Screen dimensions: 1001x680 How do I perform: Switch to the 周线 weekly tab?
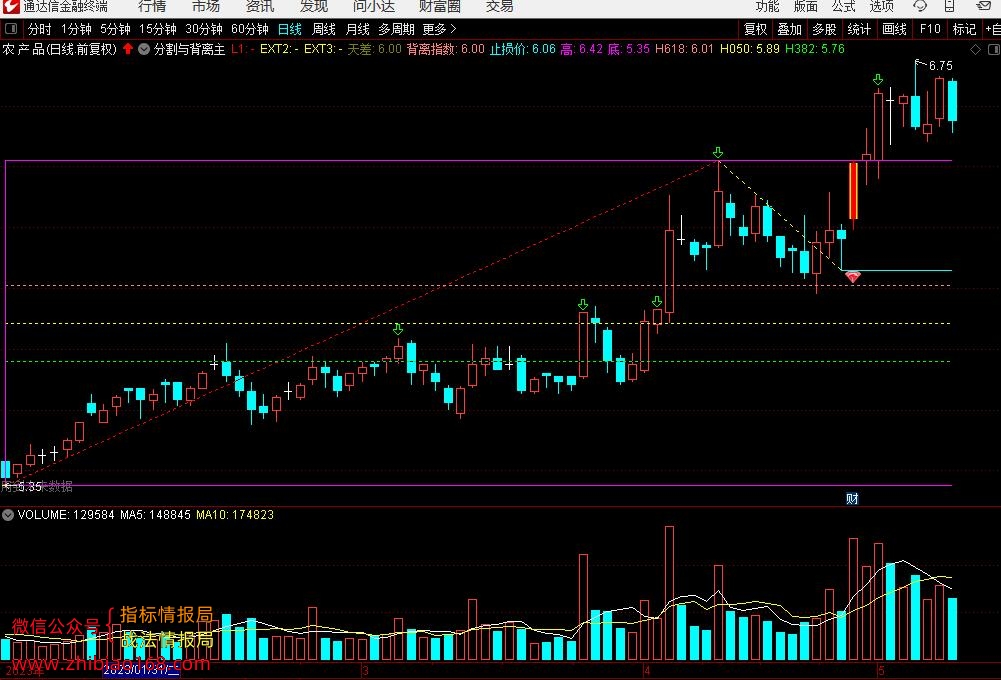coord(324,29)
